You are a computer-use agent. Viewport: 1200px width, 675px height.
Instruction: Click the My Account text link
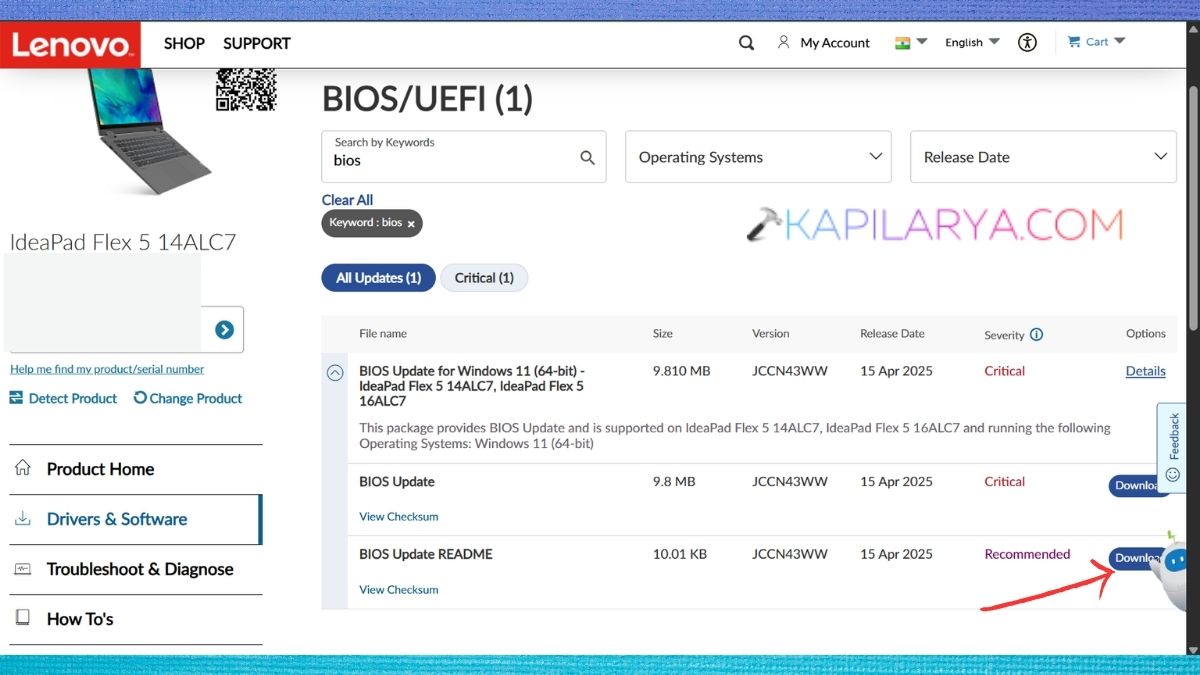tap(835, 43)
